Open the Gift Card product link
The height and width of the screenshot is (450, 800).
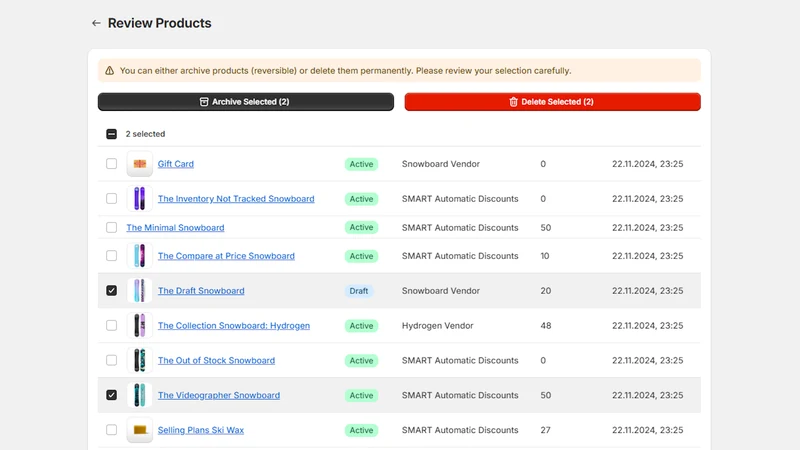[x=176, y=164]
